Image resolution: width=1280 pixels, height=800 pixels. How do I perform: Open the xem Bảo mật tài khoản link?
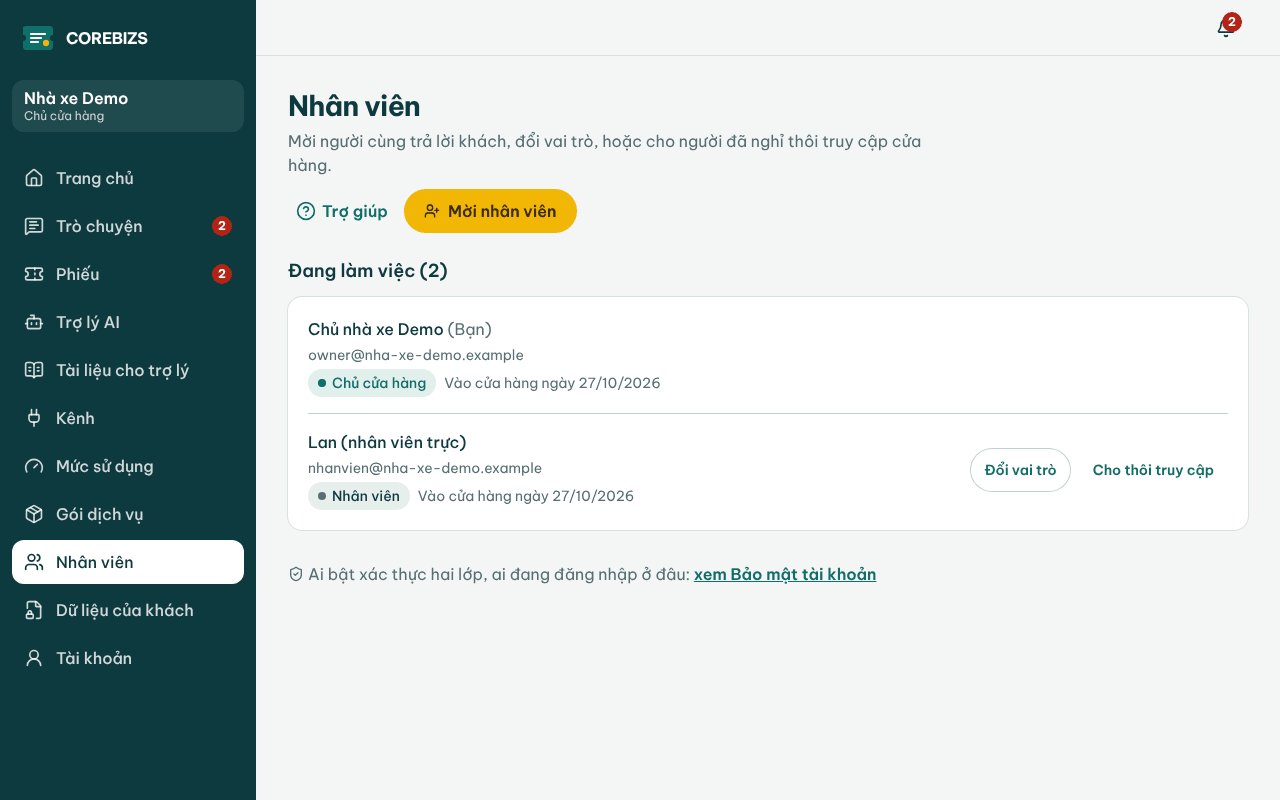[785, 574]
